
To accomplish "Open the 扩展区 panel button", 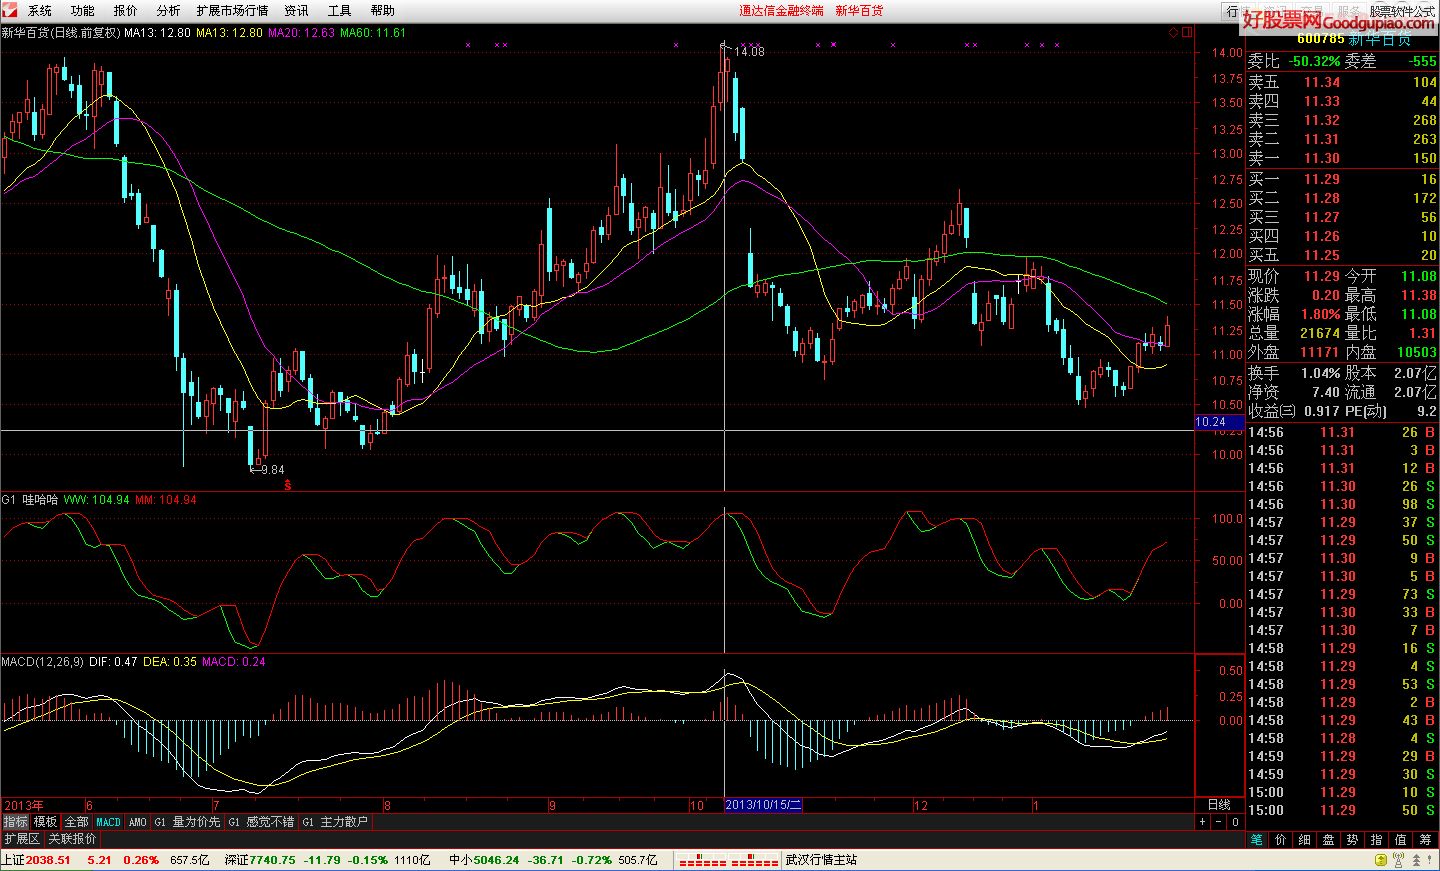I will (21, 839).
